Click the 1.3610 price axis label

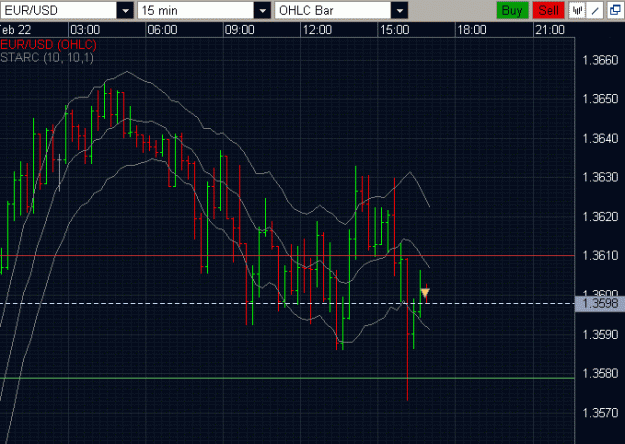[600, 255]
